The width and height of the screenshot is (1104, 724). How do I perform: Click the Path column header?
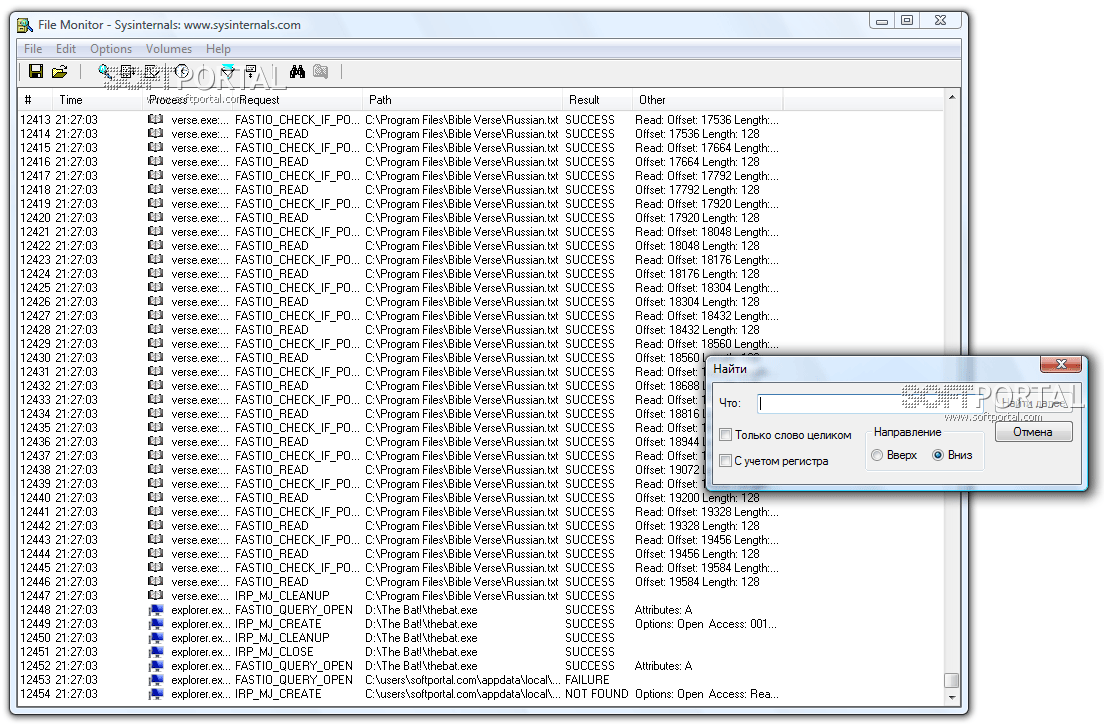463,100
